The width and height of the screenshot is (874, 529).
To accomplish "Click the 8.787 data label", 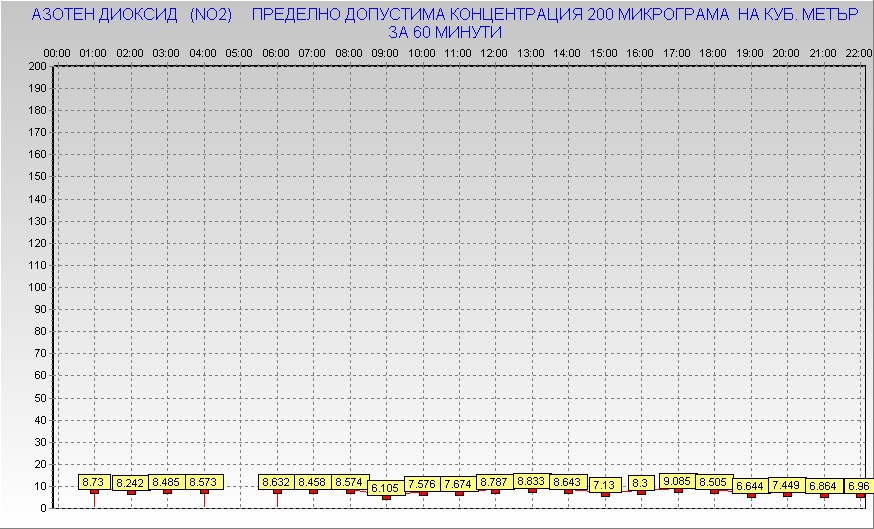I will [x=496, y=482].
